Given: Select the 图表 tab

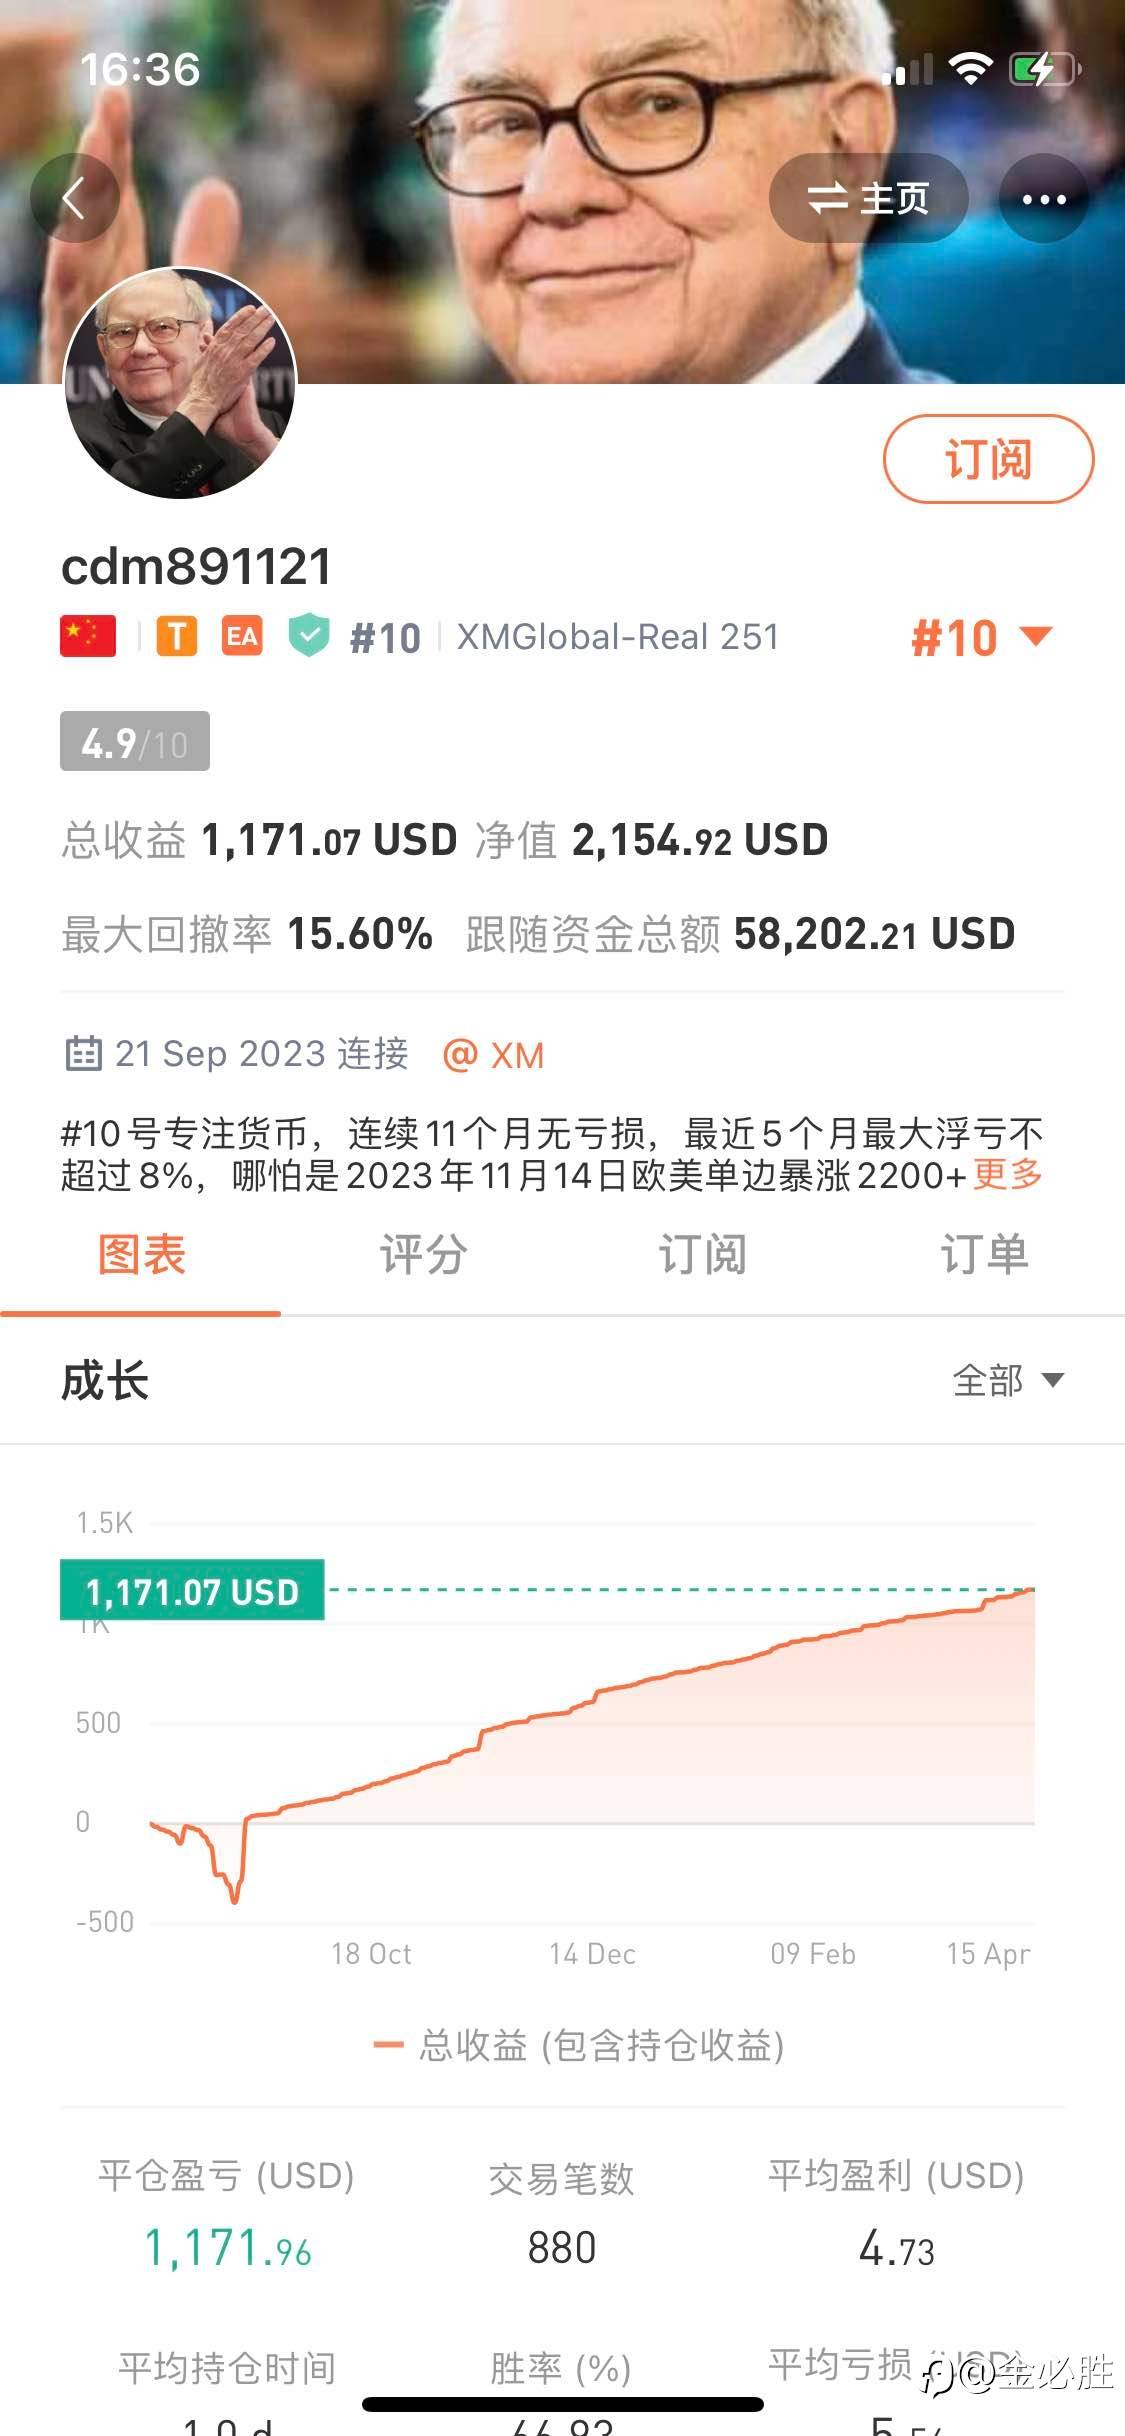Looking at the screenshot, I should tap(141, 1254).
